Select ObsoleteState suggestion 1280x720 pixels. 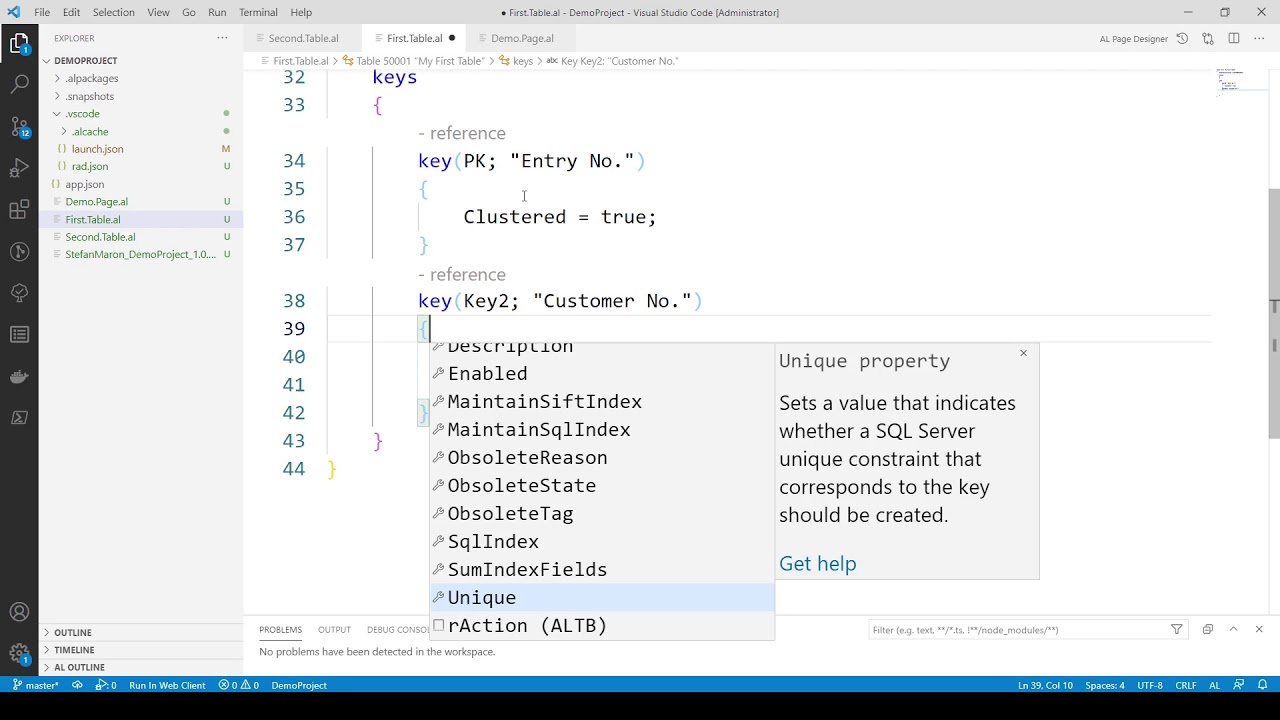[x=602, y=485]
